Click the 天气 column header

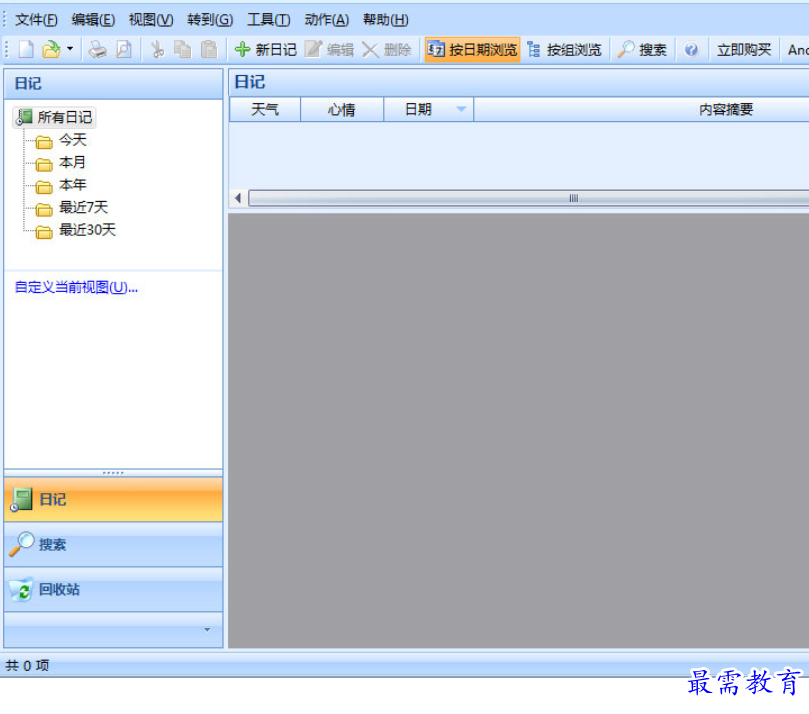click(x=265, y=109)
